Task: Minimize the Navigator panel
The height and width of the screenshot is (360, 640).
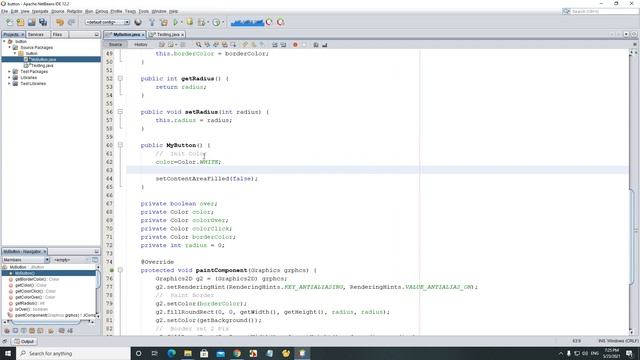Action: pos(96,251)
